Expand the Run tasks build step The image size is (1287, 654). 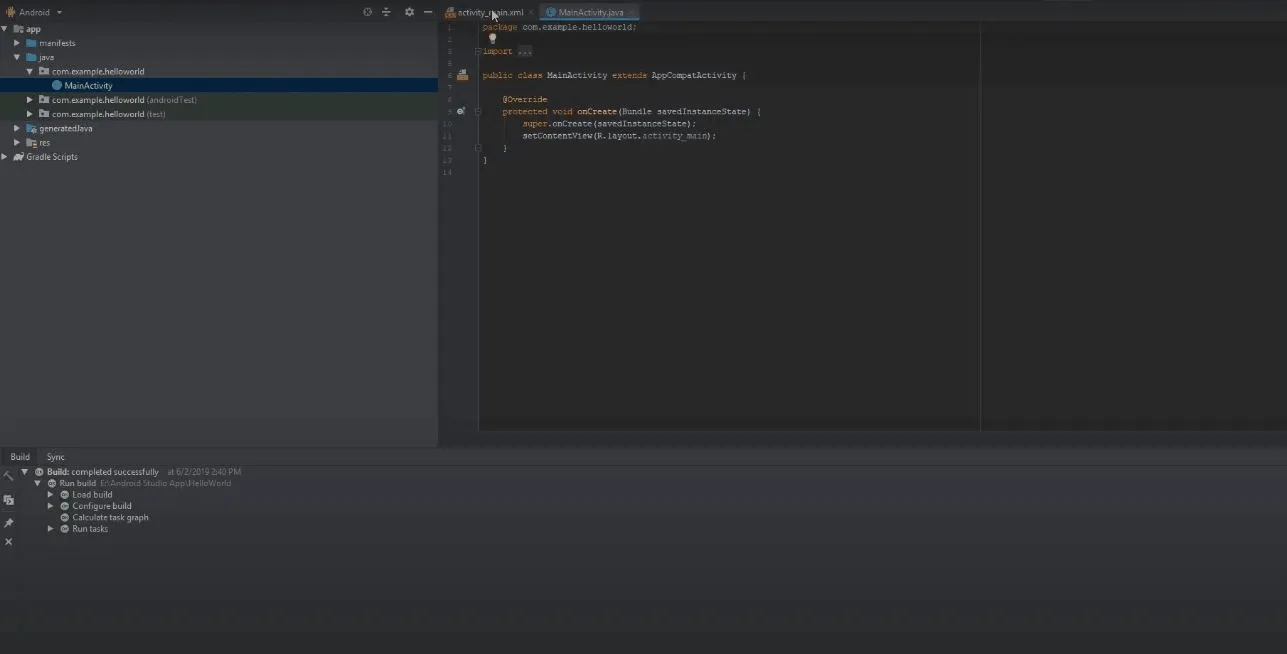[x=51, y=529]
